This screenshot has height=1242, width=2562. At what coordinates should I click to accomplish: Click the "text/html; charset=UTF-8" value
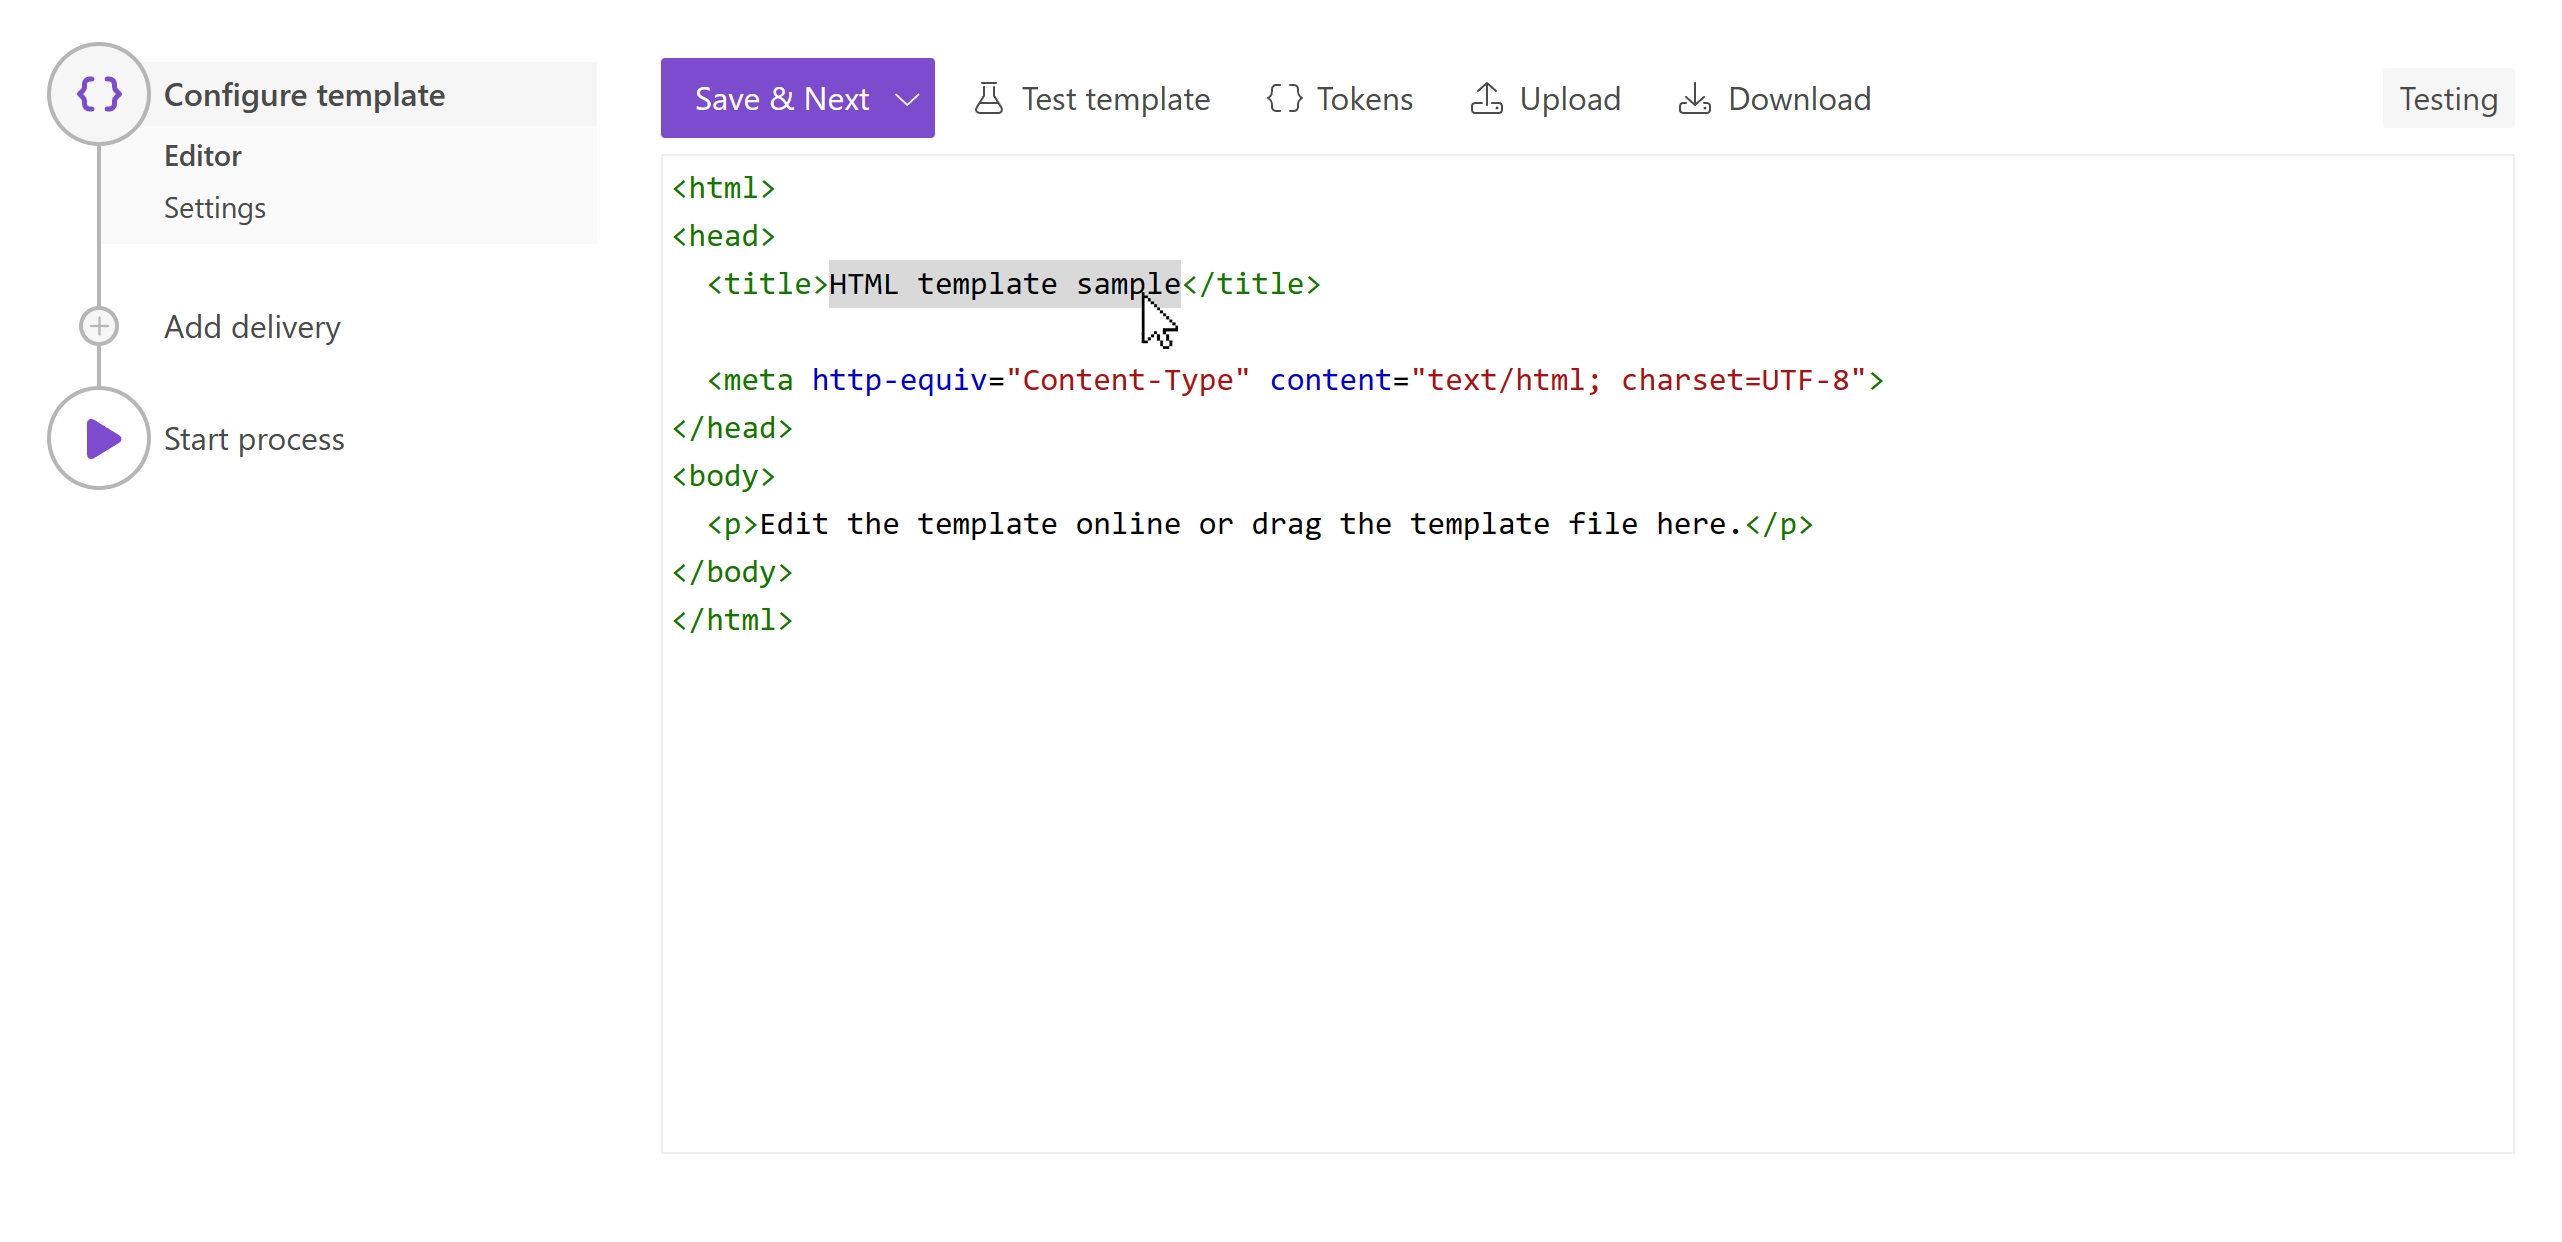pyautogui.click(x=1639, y=380)
